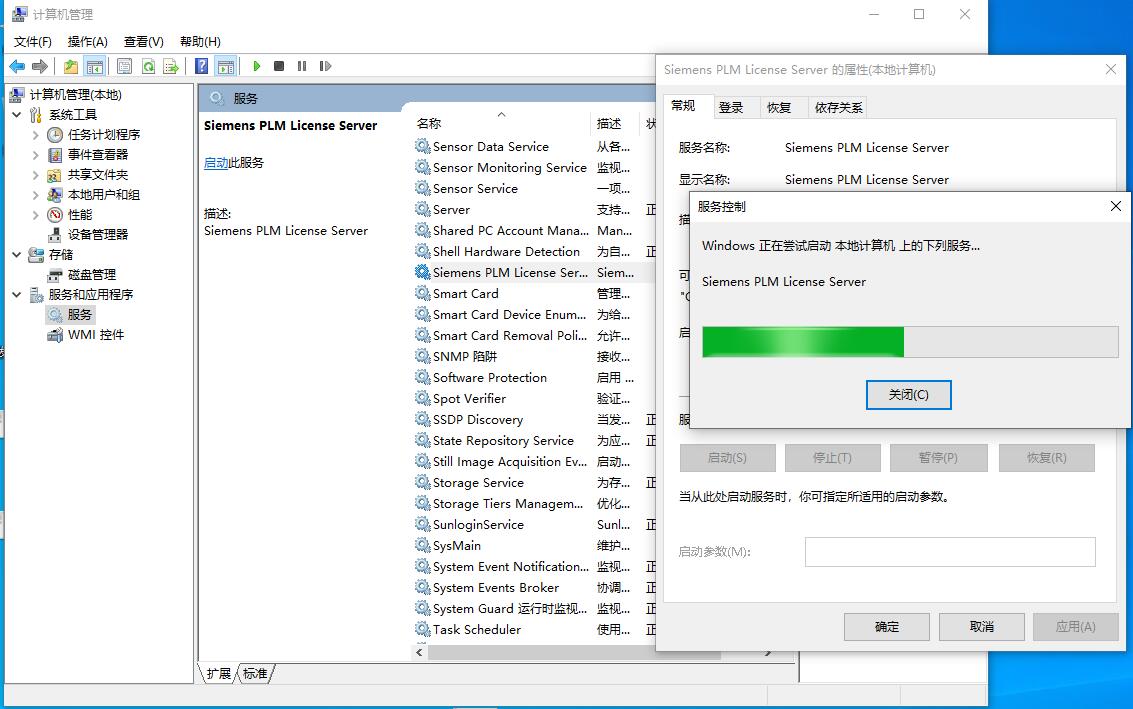Click the export list toolbar icon
This screenshot has width=1133, height=709.
pyautogui.click(x=171, y=66)
